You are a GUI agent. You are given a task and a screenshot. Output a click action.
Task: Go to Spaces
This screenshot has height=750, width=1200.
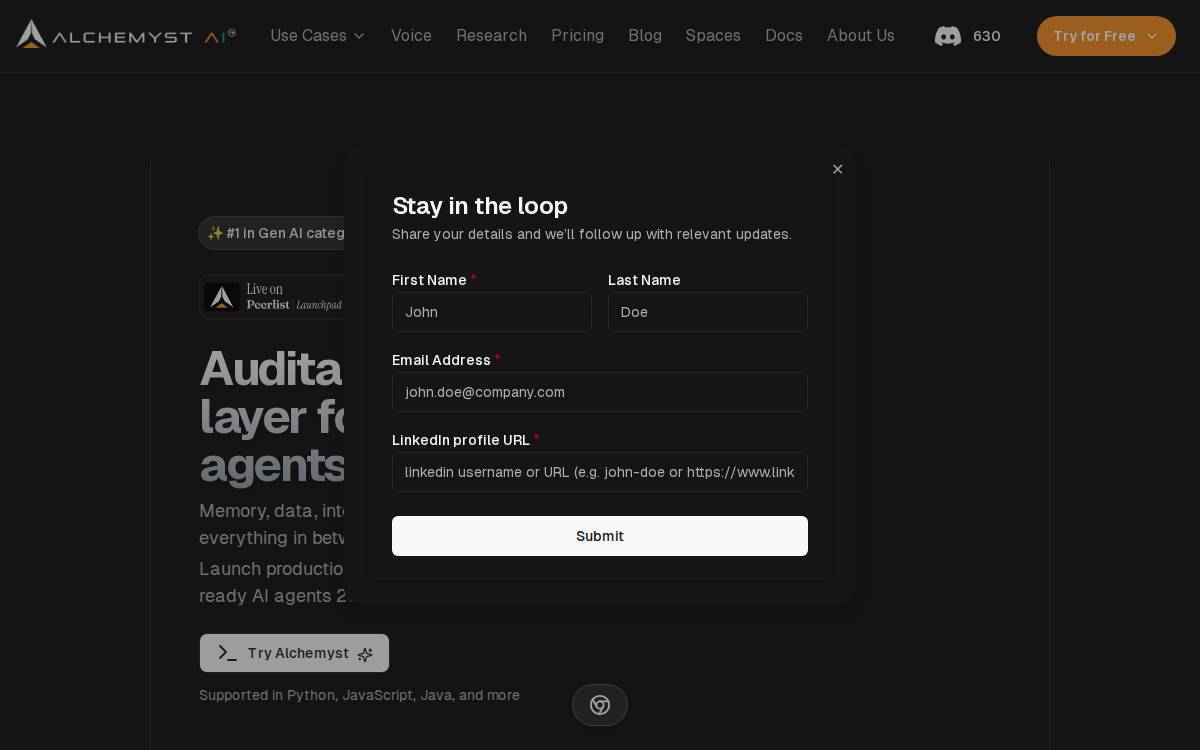[713, 36]
